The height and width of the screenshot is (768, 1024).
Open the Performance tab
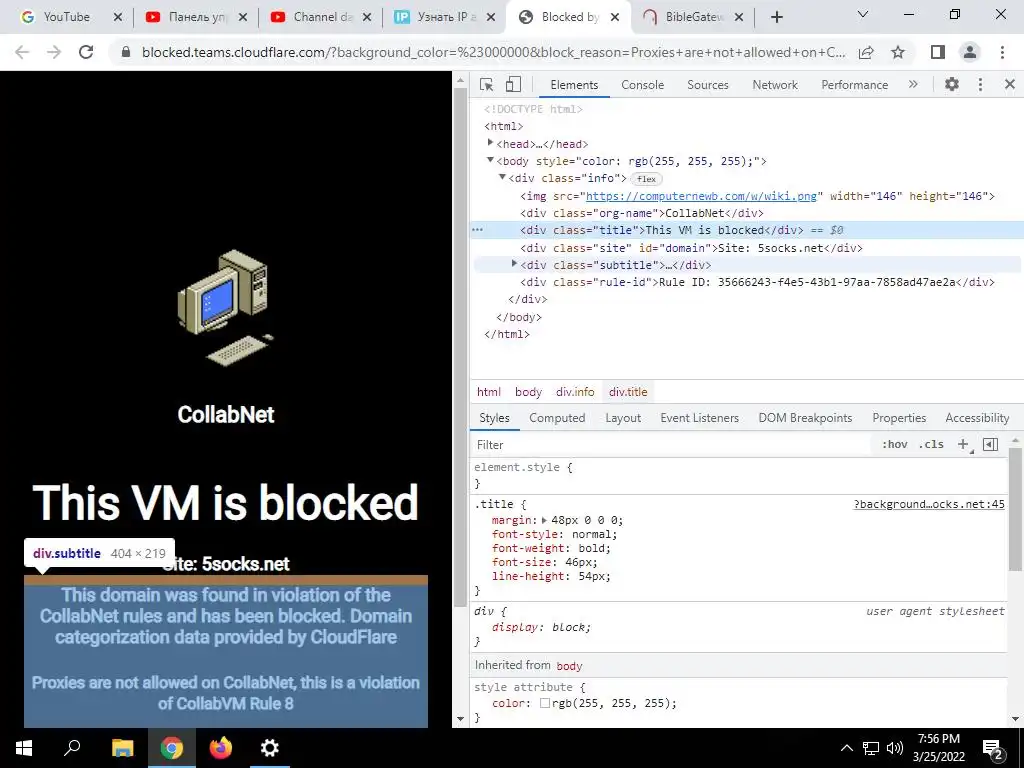pyautogui.click(x=854, y=85)
